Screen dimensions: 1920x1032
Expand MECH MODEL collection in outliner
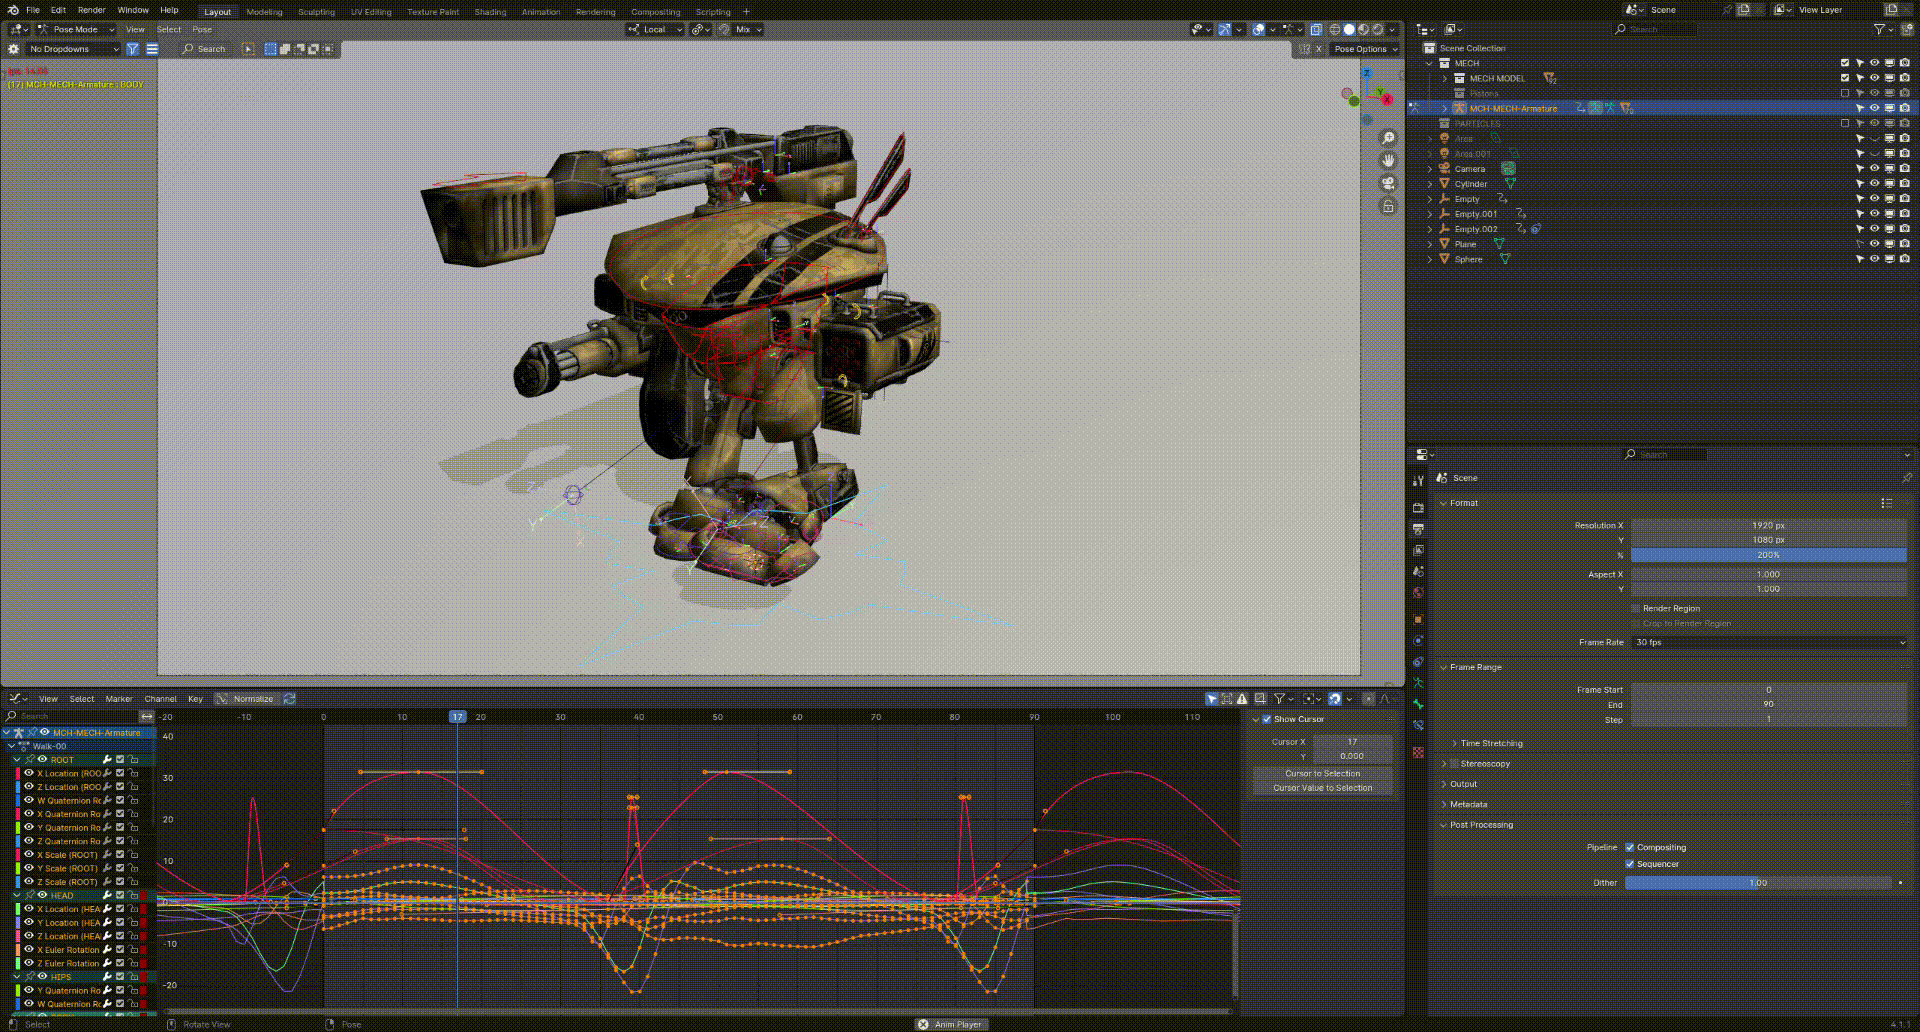click(x=1445, y=78)
